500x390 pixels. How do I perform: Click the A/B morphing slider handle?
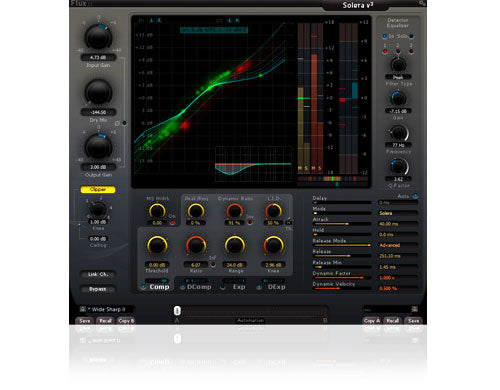point(177,311)
